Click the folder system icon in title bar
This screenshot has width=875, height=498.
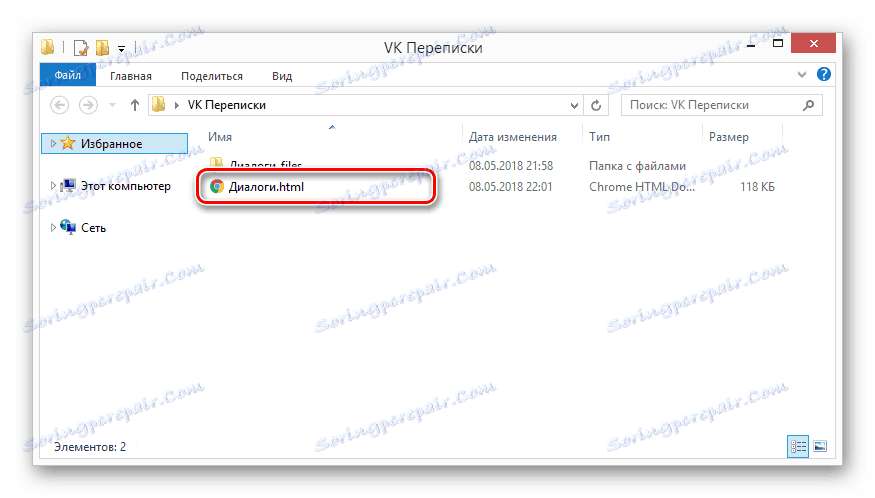[48, 47]
